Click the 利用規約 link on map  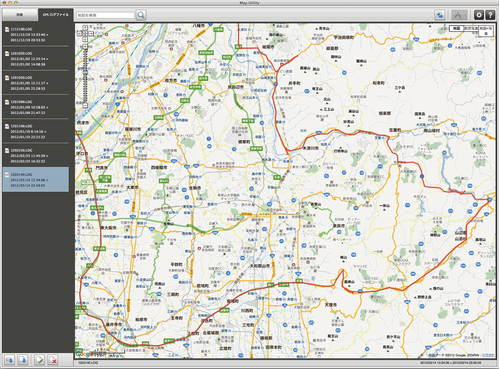coord(488,355)
